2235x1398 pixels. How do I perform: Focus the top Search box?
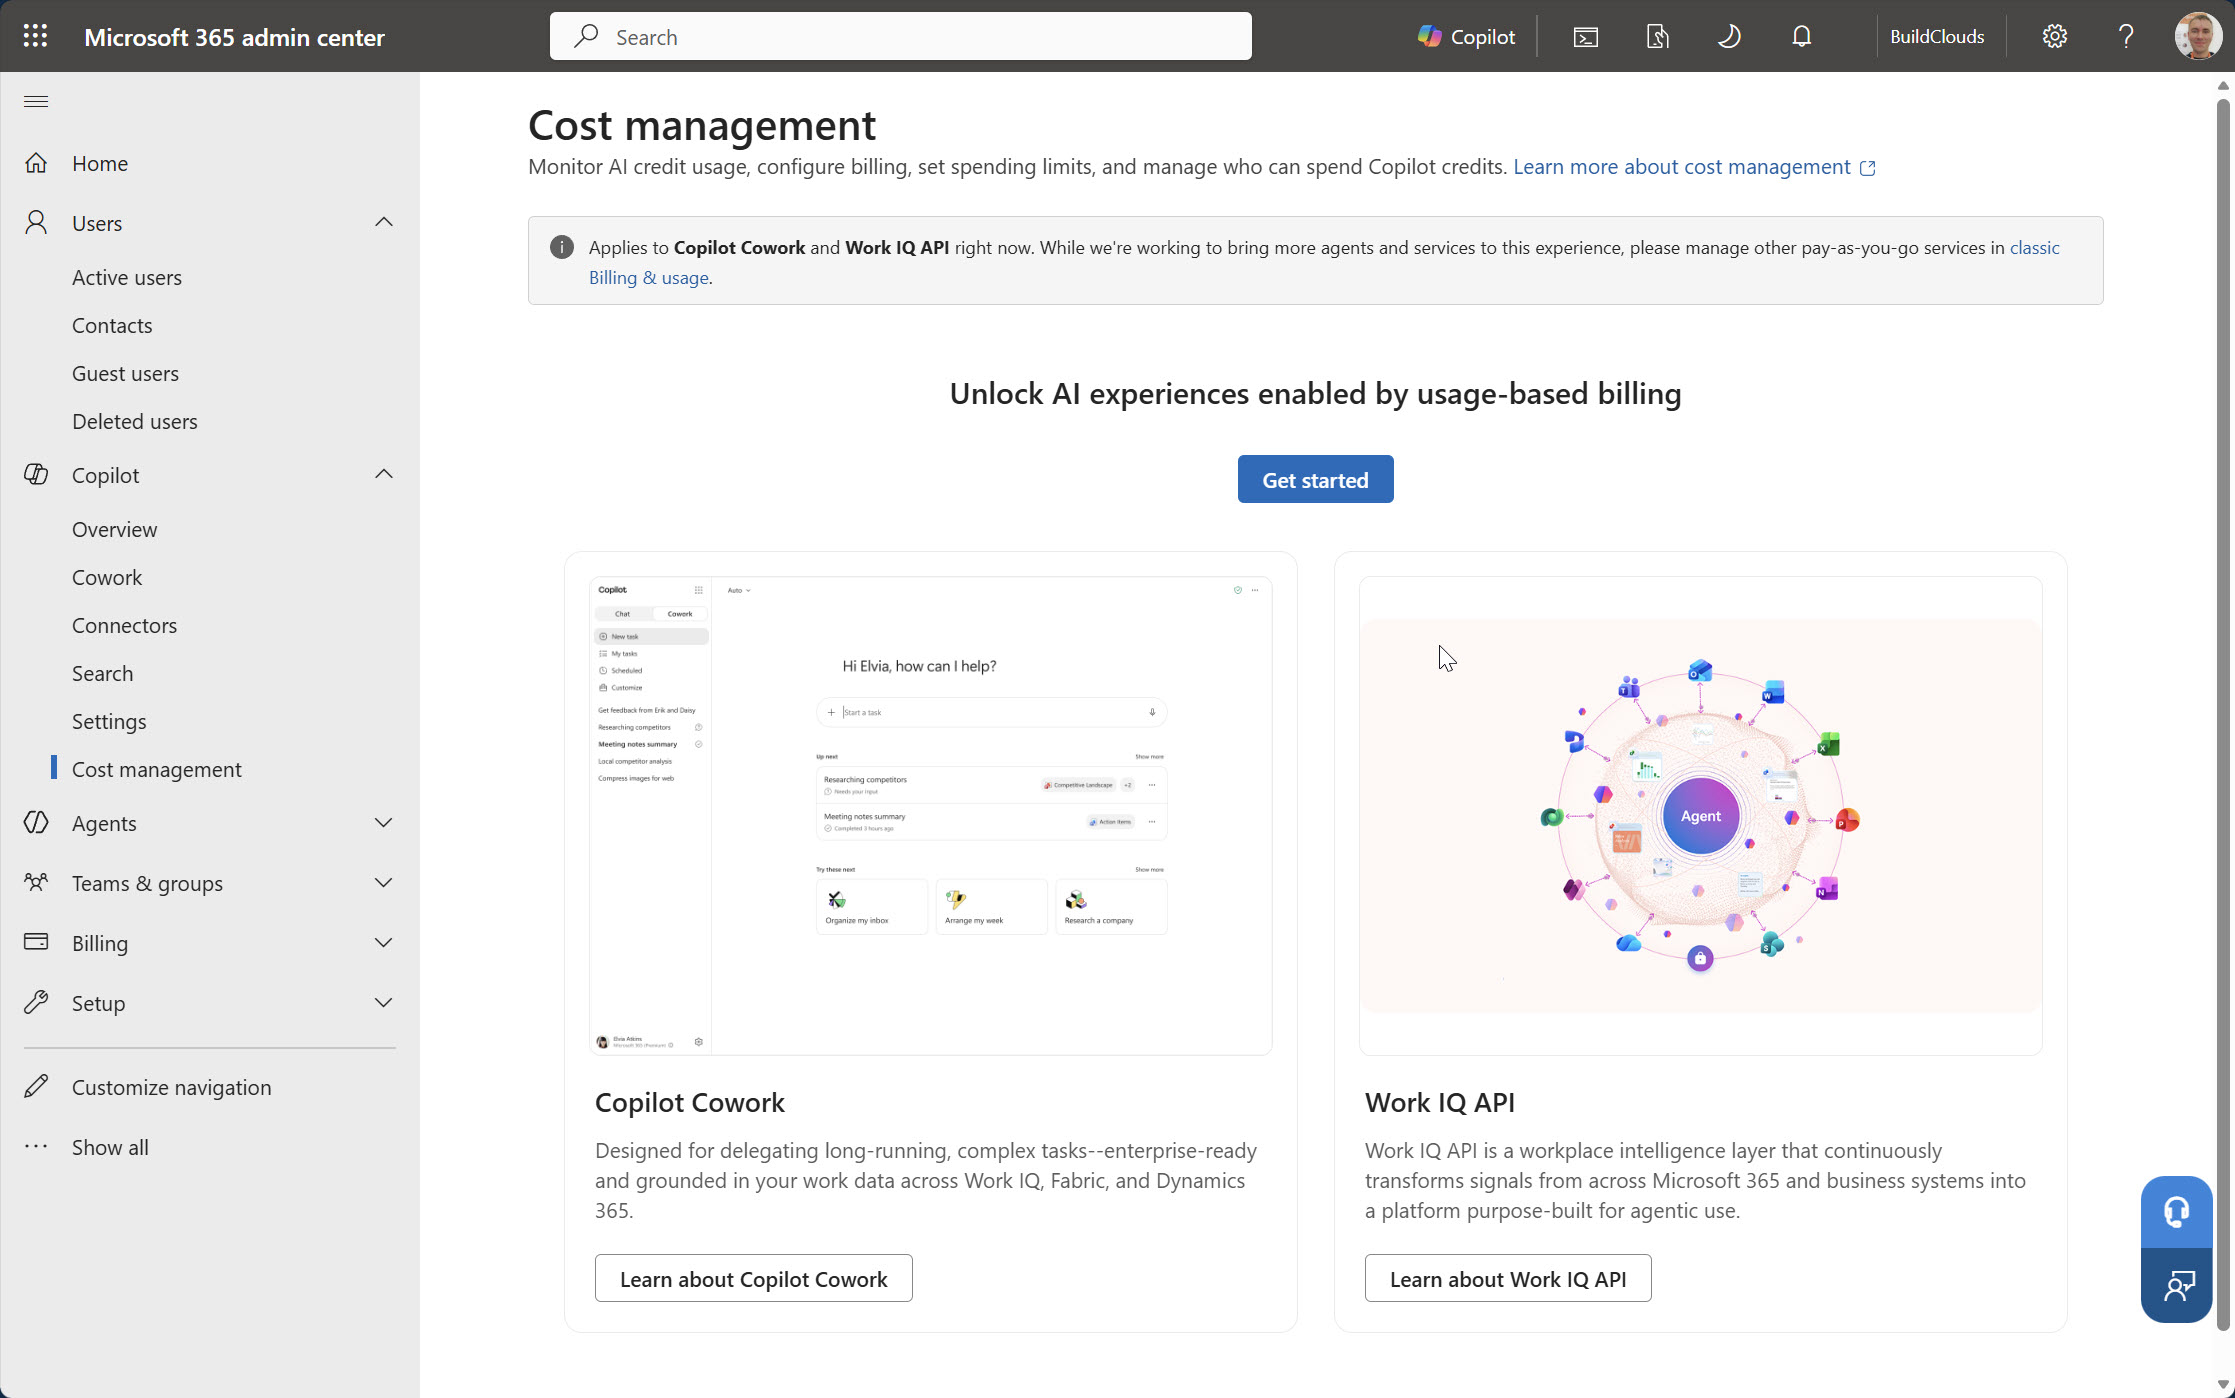coord(900,37)
